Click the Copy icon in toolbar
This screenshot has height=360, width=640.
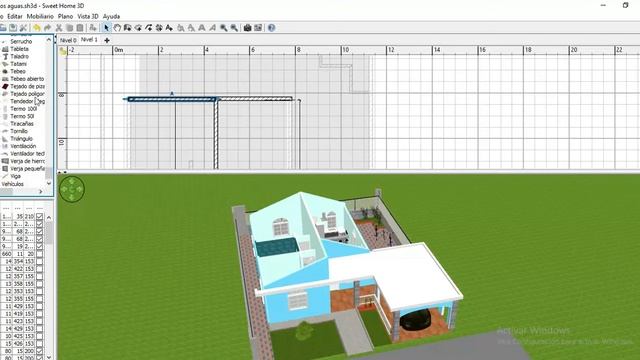point(69,28)
